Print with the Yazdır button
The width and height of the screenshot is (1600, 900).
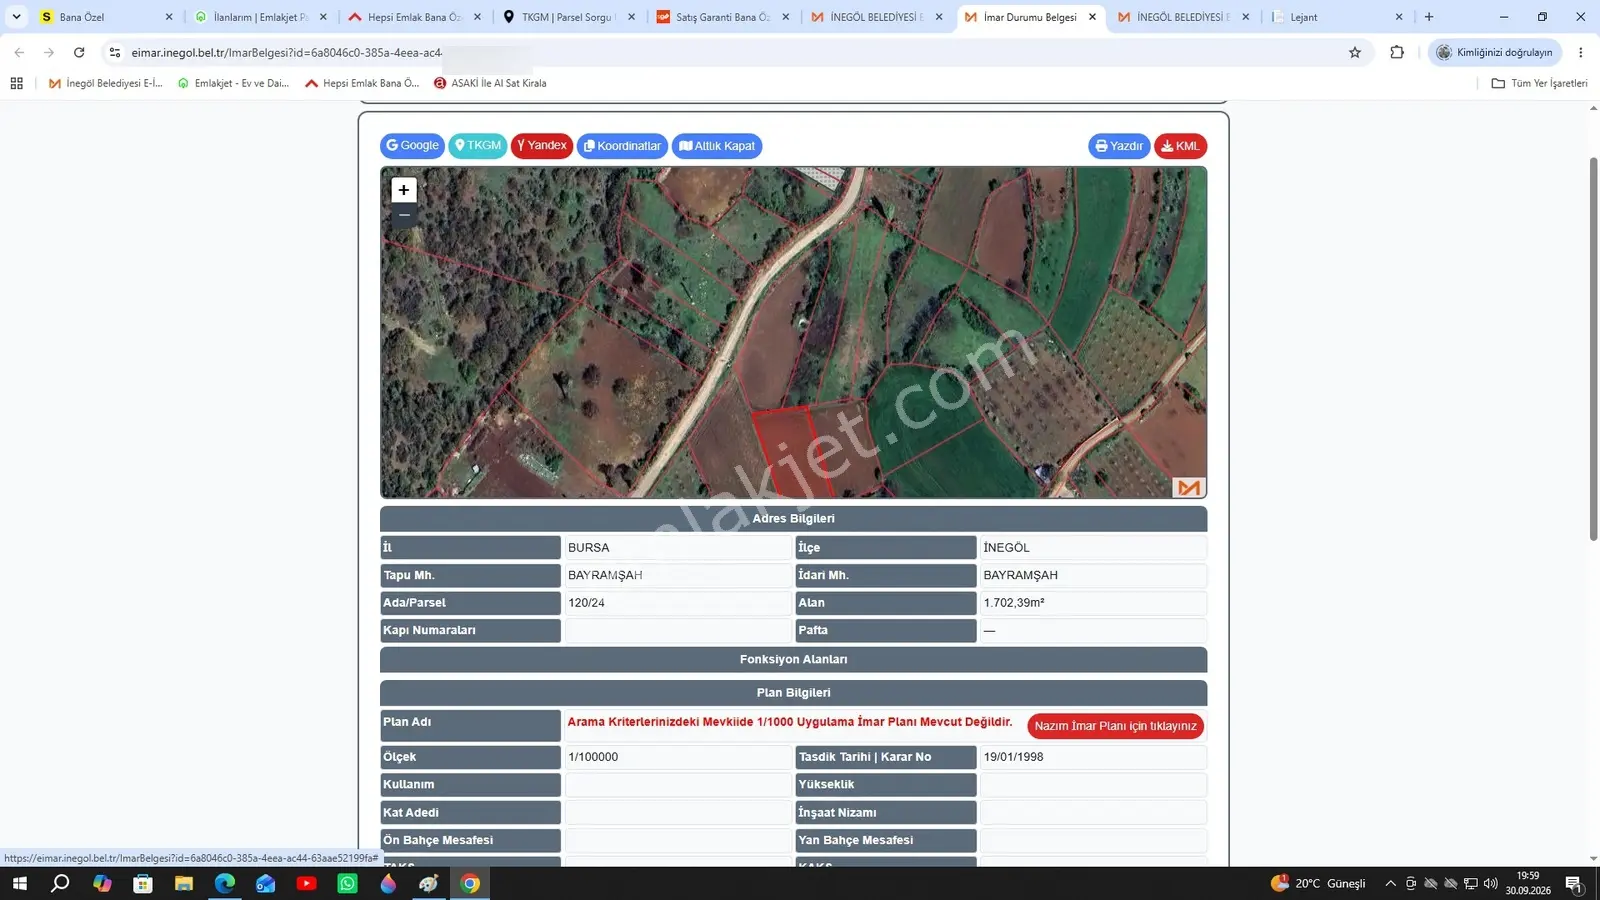pyautogui.click(x=1119, y=146)
